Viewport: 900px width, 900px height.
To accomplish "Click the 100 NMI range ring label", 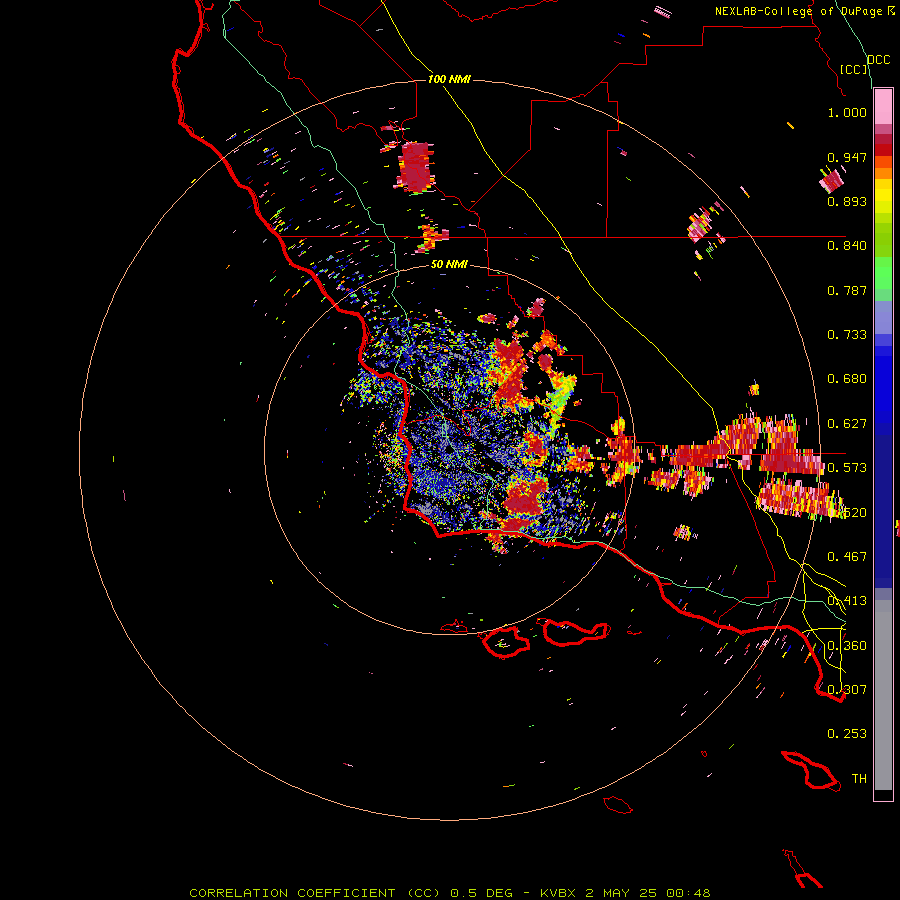I will [x=449, y=79].
